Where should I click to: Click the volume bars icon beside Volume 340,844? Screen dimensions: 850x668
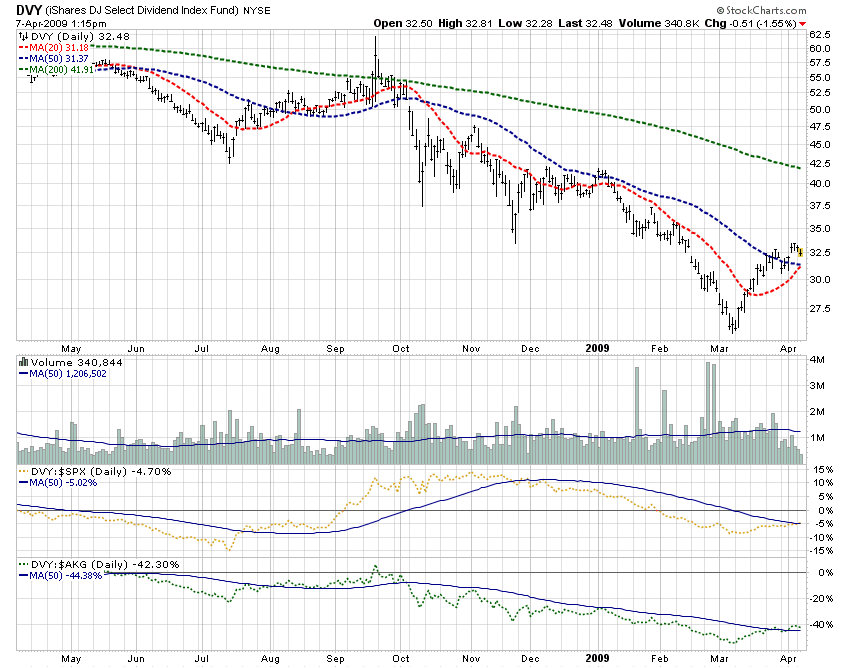click(23, 362)
